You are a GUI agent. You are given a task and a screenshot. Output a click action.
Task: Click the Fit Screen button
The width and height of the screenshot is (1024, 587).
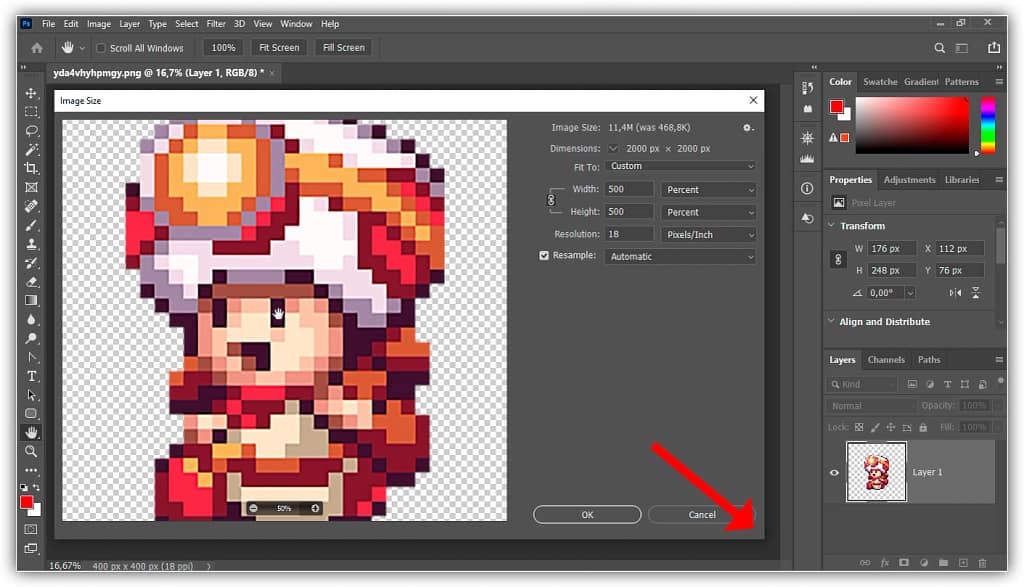pos(279,48)
